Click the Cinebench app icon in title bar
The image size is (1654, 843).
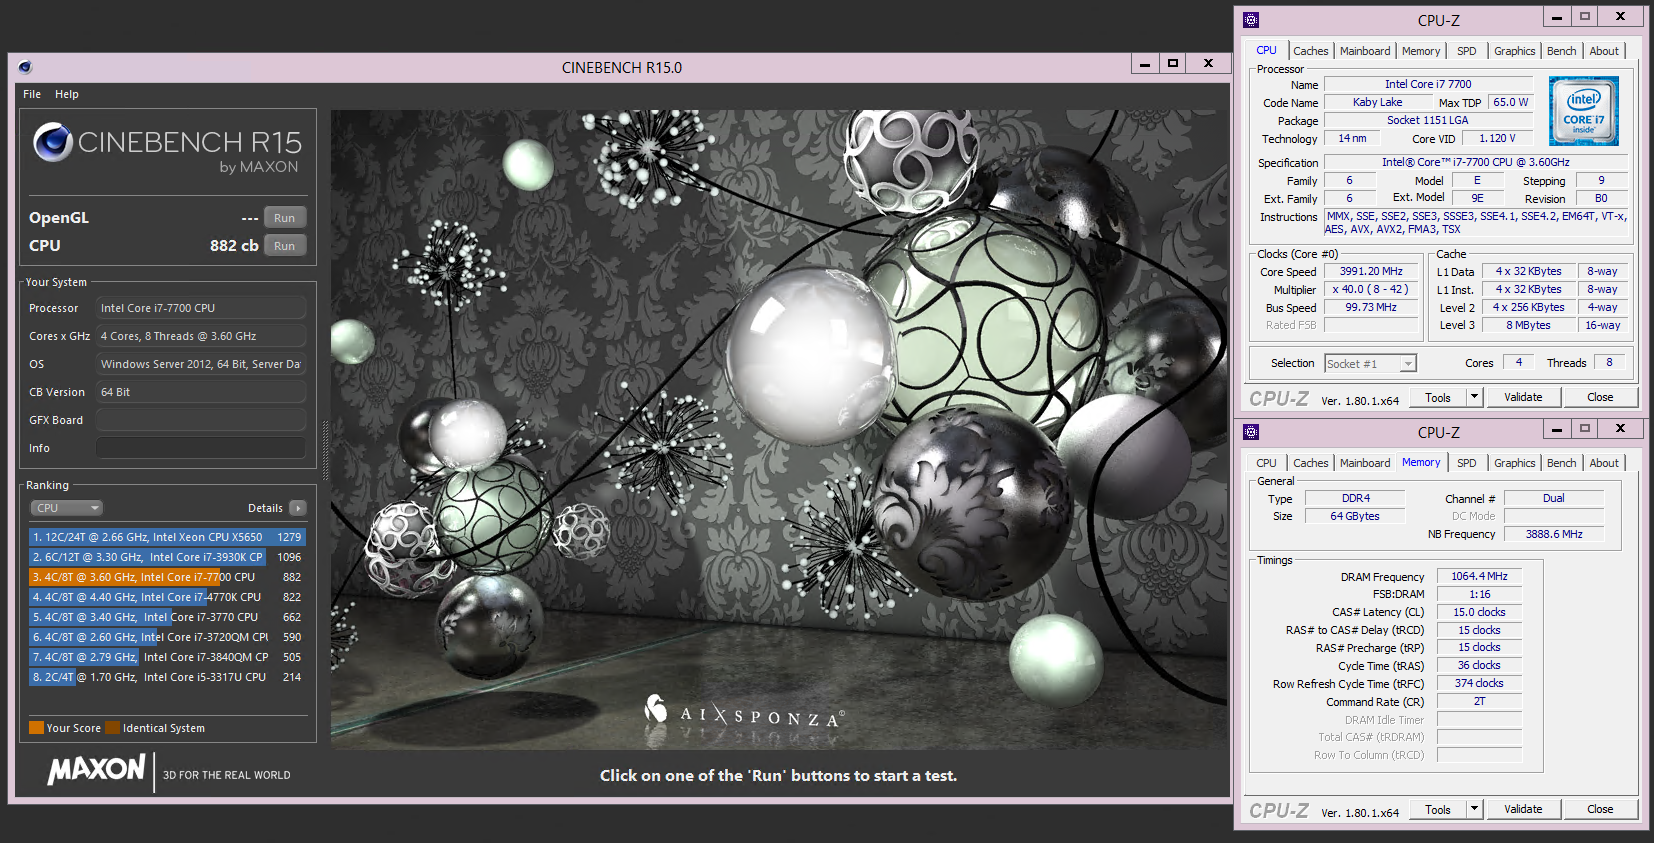pos(25,67)
